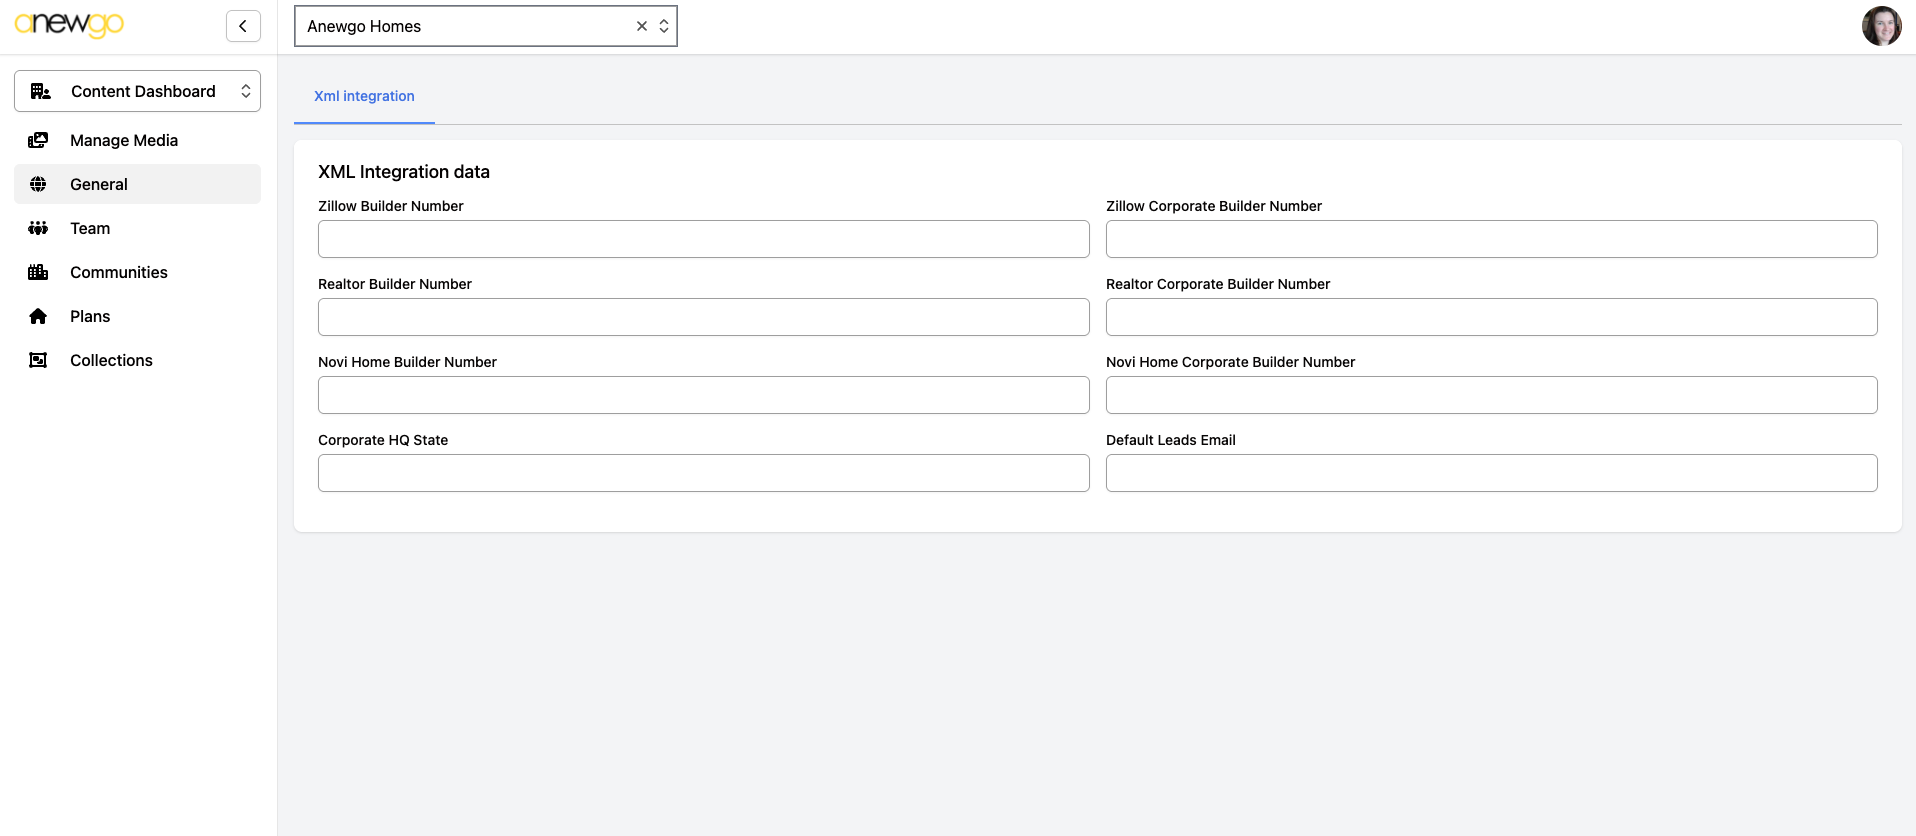
Task: Expand the Anewgo Homes builder dropdown
Action: point(664,26)
